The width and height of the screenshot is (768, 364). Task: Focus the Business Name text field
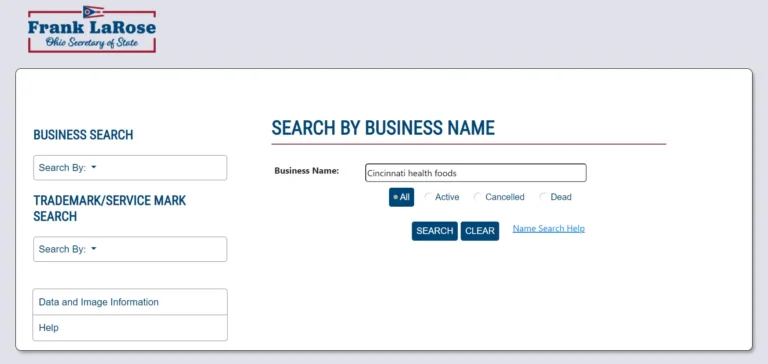click(x=475, y=172)
